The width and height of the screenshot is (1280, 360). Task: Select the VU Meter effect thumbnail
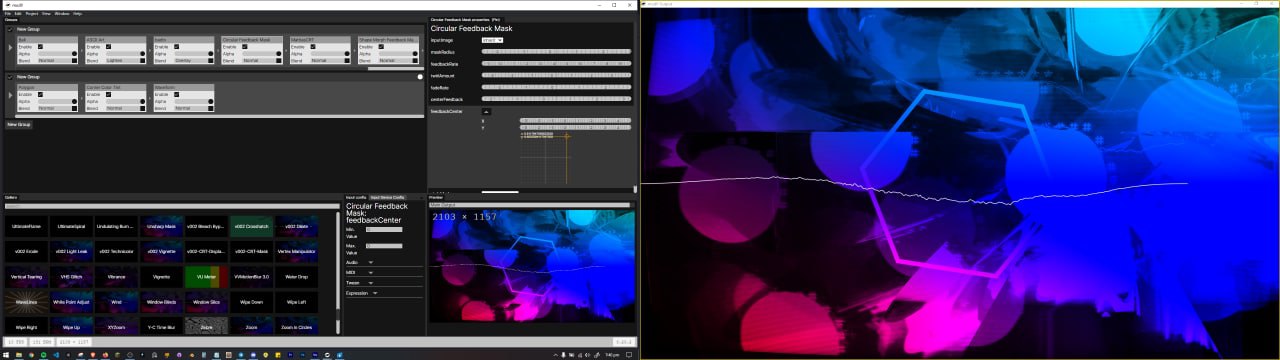[x=207, y=276]
